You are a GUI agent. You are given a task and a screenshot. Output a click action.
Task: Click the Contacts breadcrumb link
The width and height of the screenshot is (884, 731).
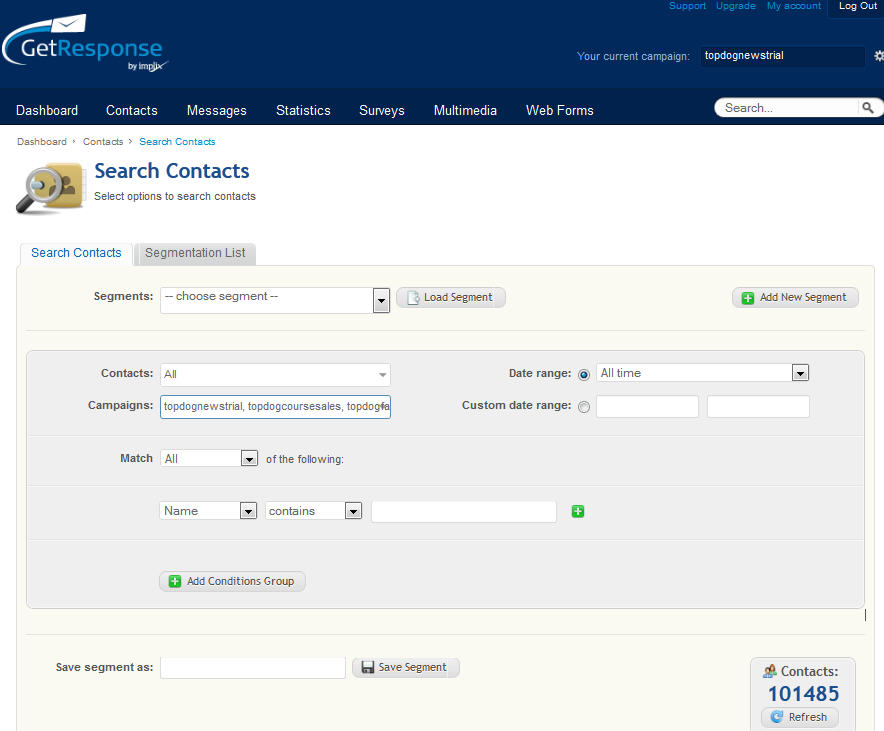103,141
